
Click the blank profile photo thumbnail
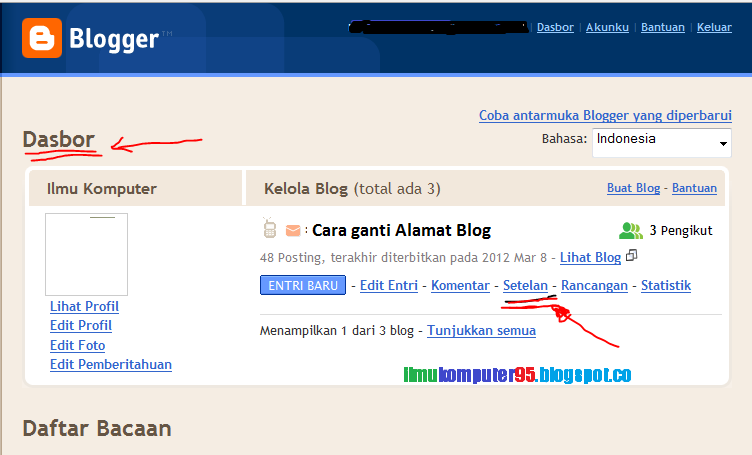pyautogui.click(x=86, y=254)
